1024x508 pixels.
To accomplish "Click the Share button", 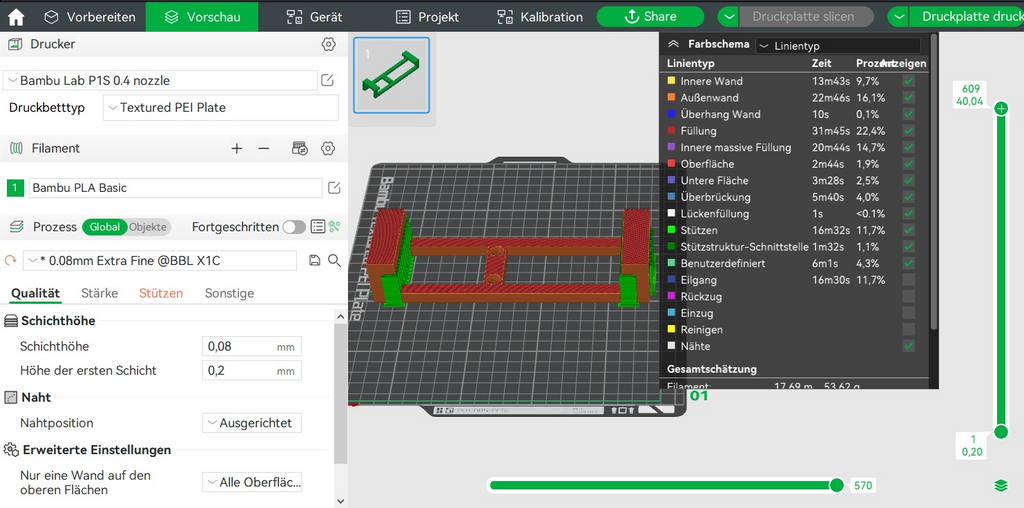I will [650, 16].
